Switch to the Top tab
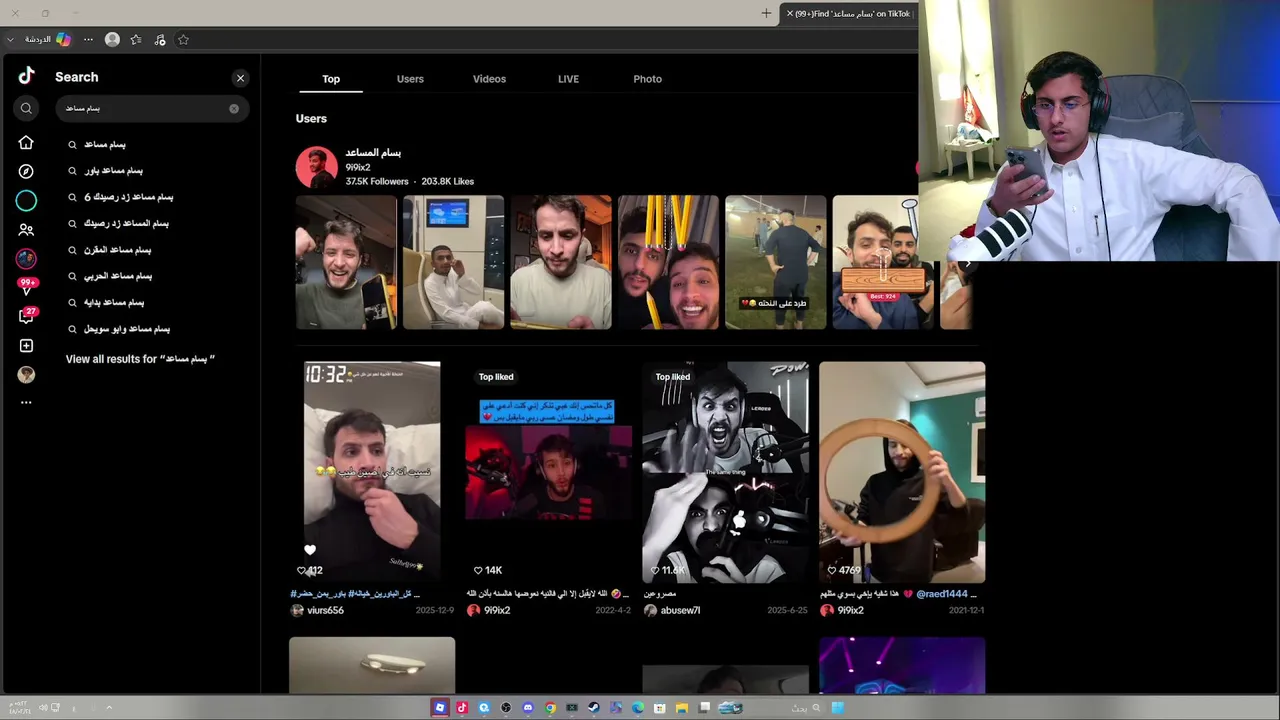The height and width of the screenshot is (720, 1280). click(x=331, y=79)
